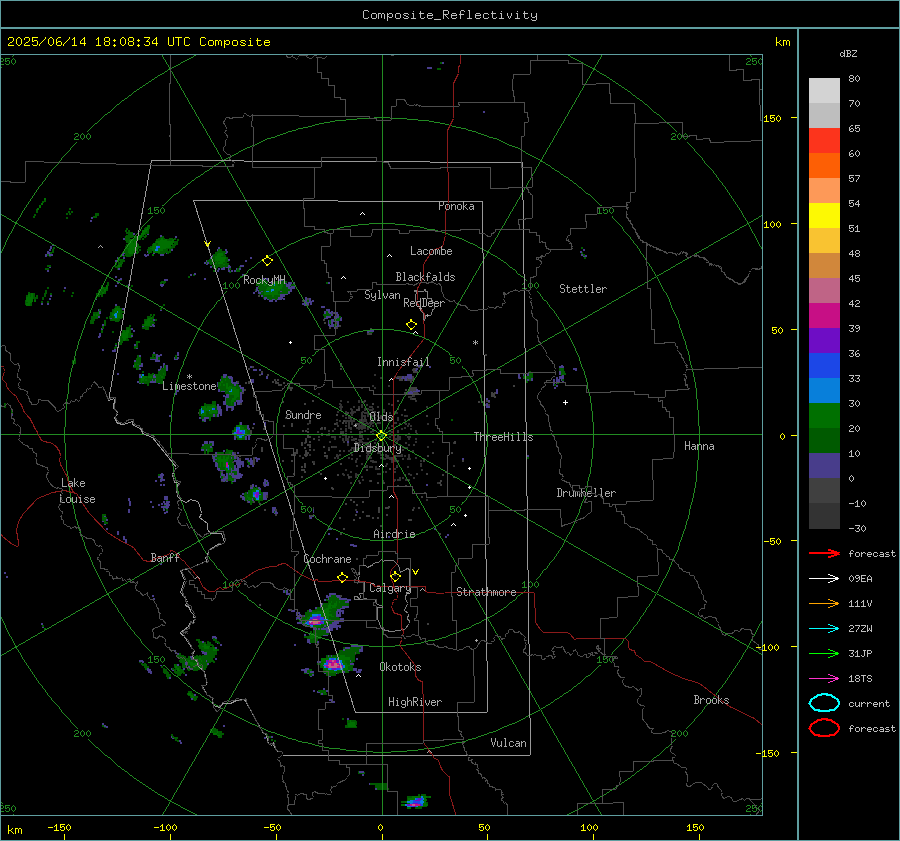Image resolution: width=900 pixels, height=841 pixels.
Task: Select the Sundre town label
Action: (303, 414)
